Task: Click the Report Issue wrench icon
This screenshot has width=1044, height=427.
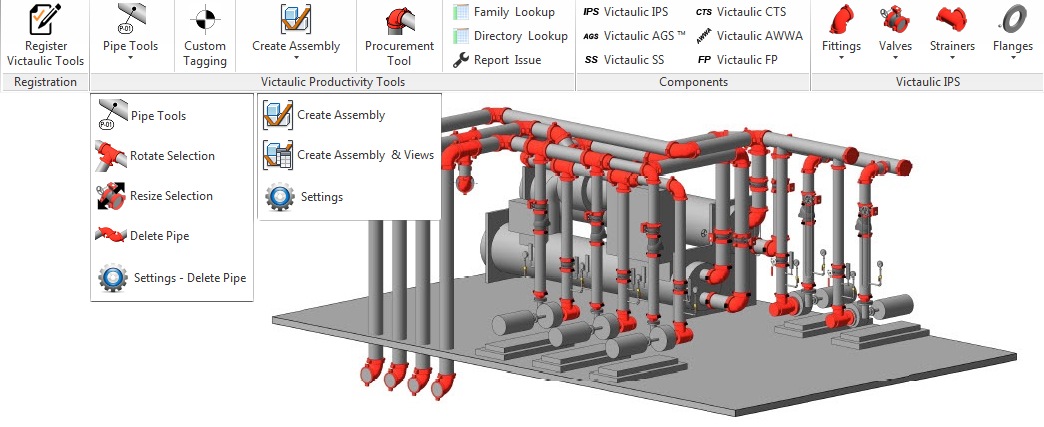Action: click(x=461, y=61)
